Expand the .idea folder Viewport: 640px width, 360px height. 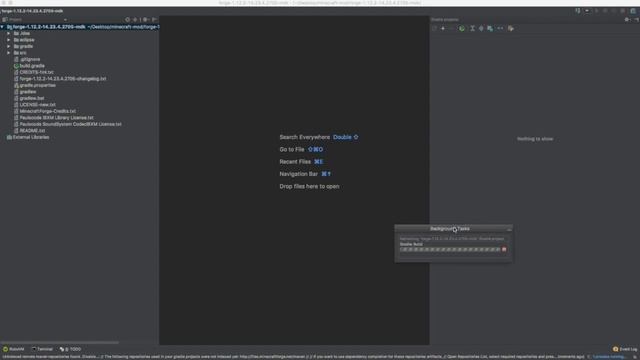9,33
